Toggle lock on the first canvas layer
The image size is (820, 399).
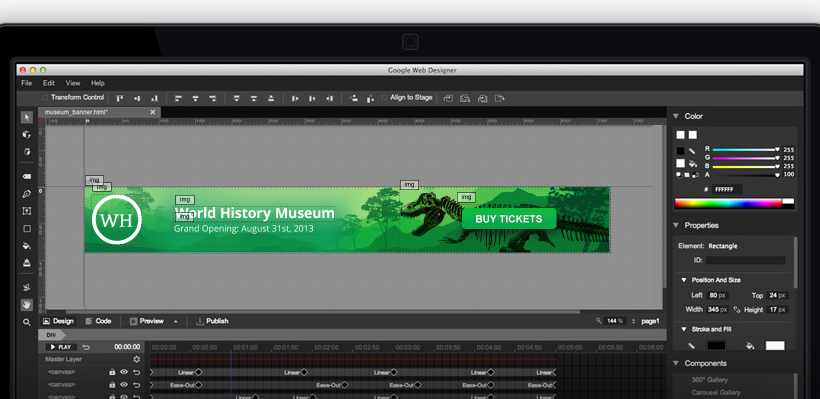(112, 372)
